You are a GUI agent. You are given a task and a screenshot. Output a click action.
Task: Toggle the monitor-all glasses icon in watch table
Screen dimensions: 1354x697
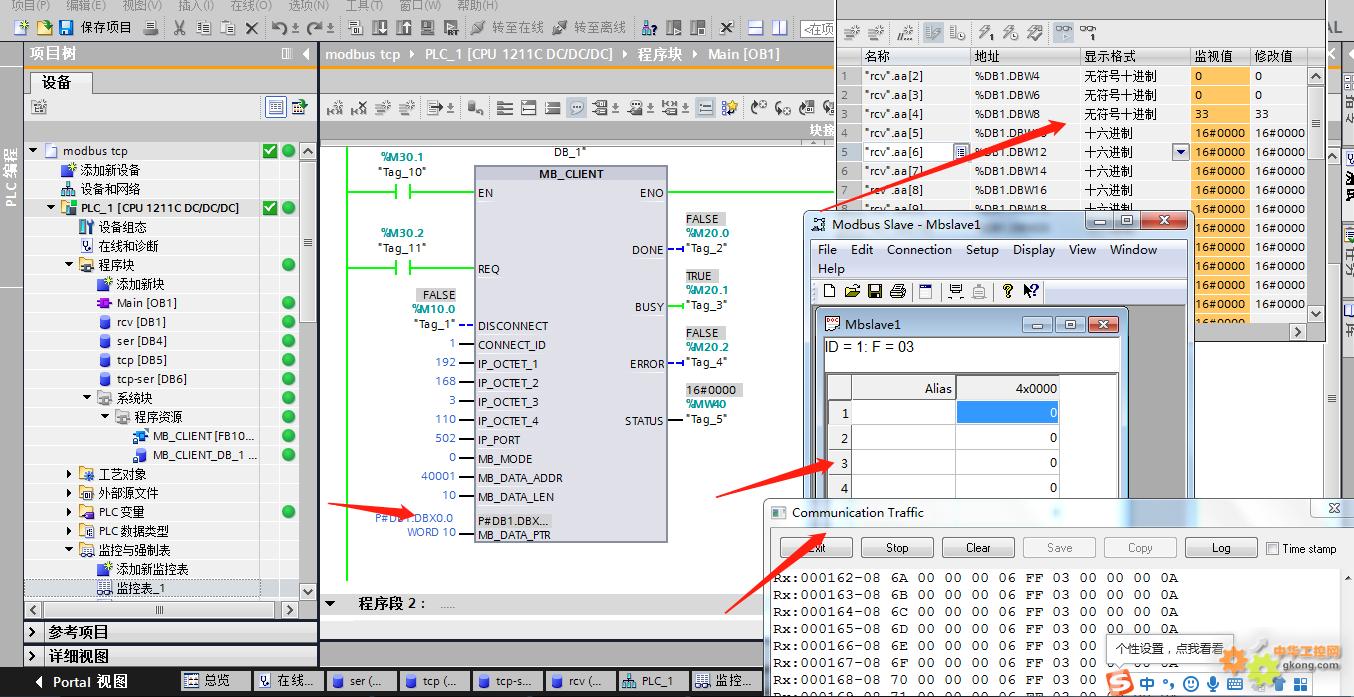(x=1064, y=33)
